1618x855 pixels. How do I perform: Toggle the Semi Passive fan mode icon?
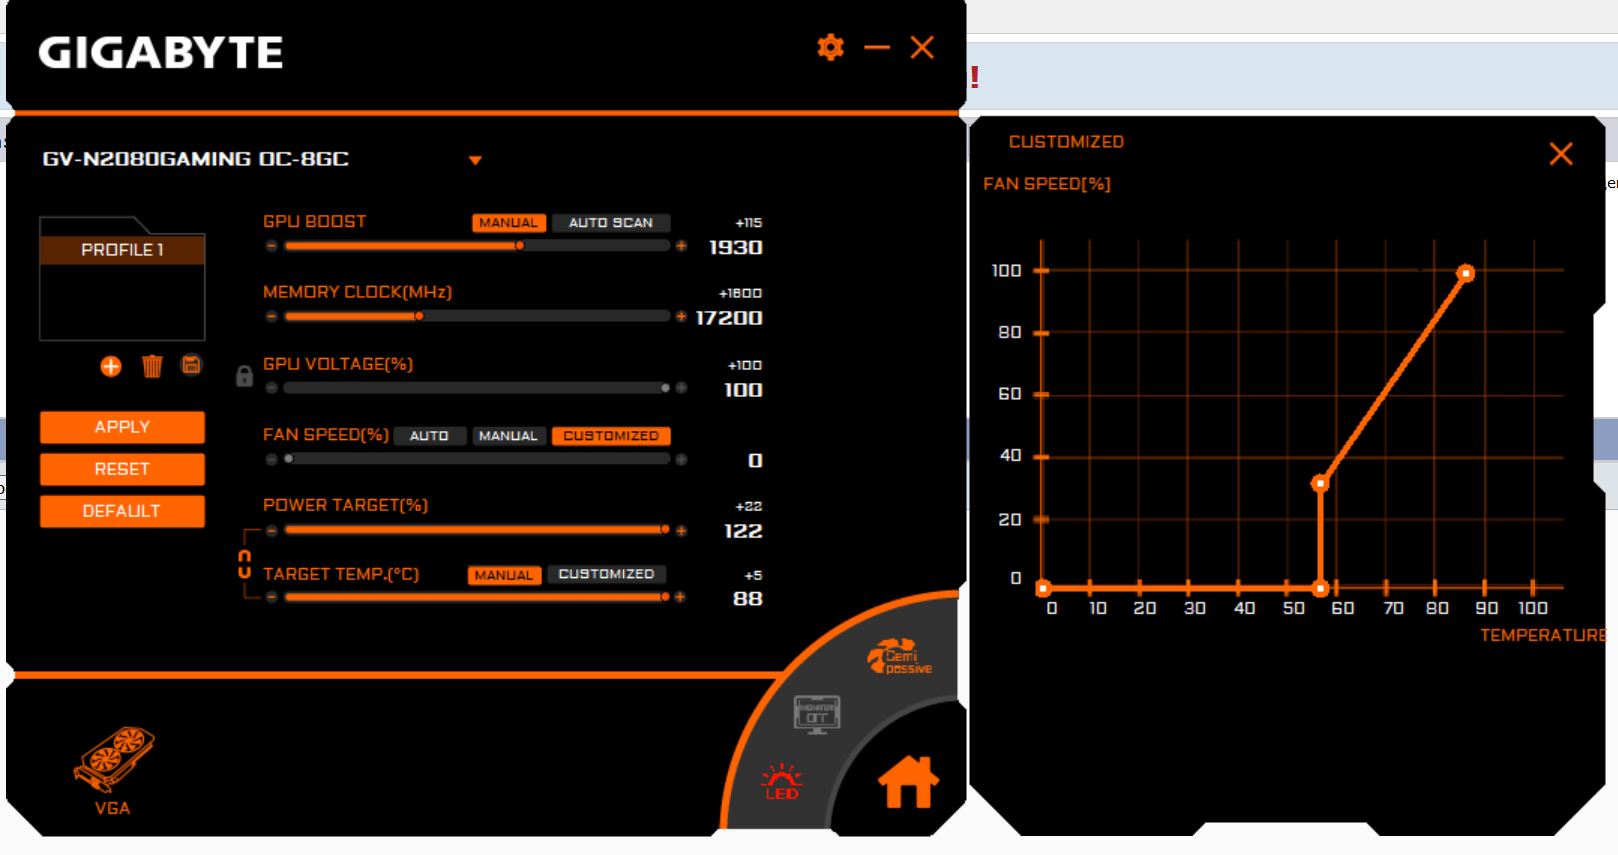(899, 656)
